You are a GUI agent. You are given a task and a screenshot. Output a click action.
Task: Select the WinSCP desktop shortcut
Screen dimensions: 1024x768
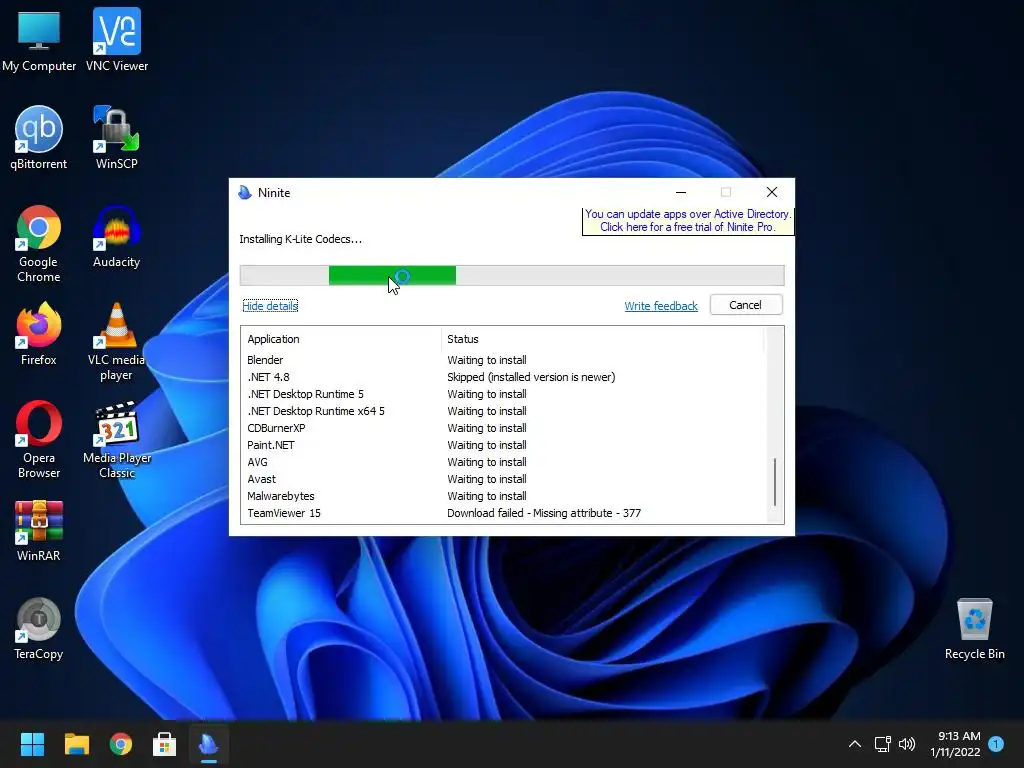point(116,138)
